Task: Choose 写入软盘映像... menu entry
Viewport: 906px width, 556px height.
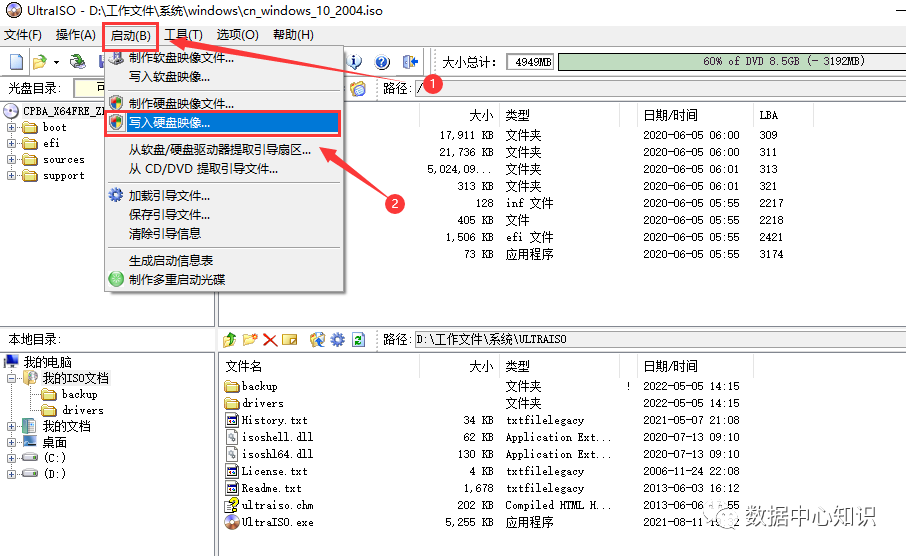Action: click(224, 76)
